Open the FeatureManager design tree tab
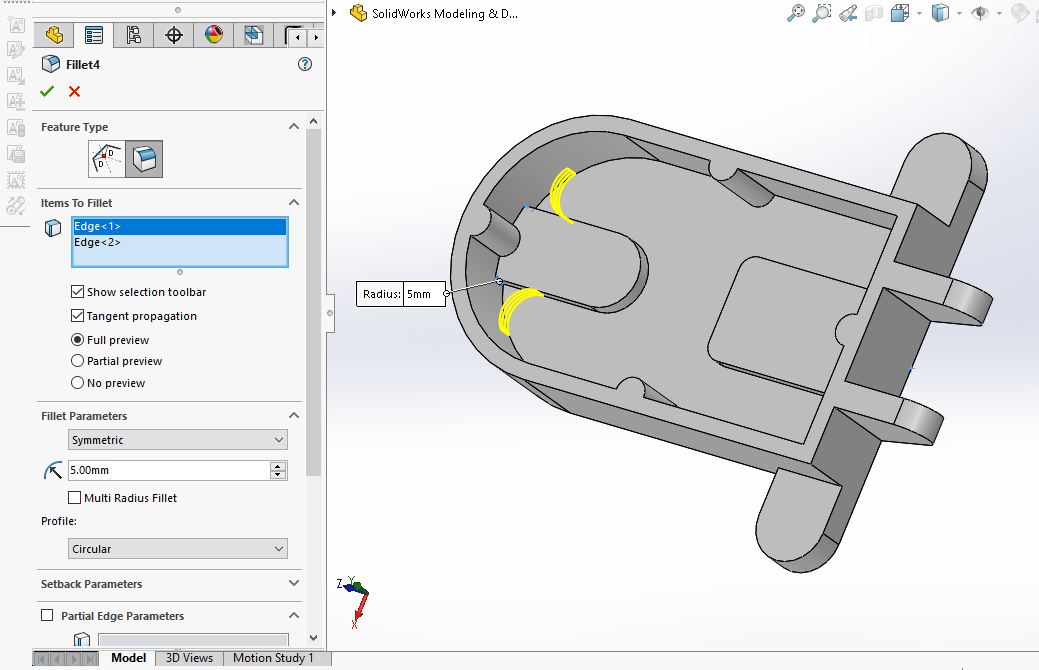Image resolution: width=1039 pixels, height=670 pixels. pyautogui.click(x=54, y=36)
